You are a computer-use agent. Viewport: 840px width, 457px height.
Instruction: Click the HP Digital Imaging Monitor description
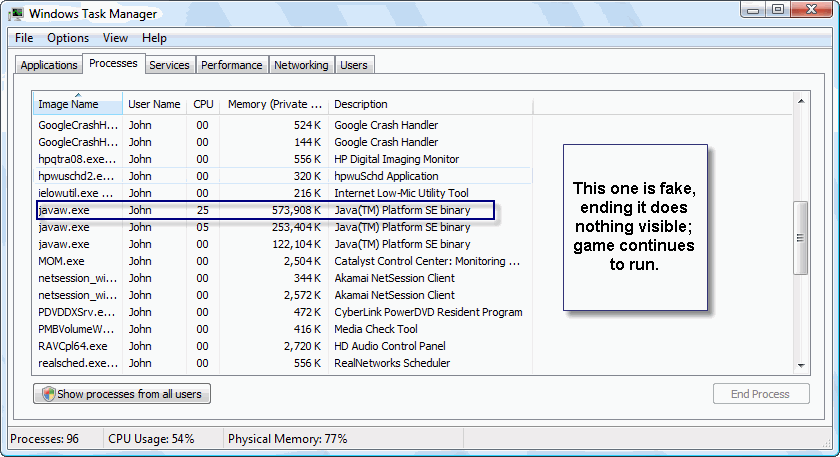396,159
